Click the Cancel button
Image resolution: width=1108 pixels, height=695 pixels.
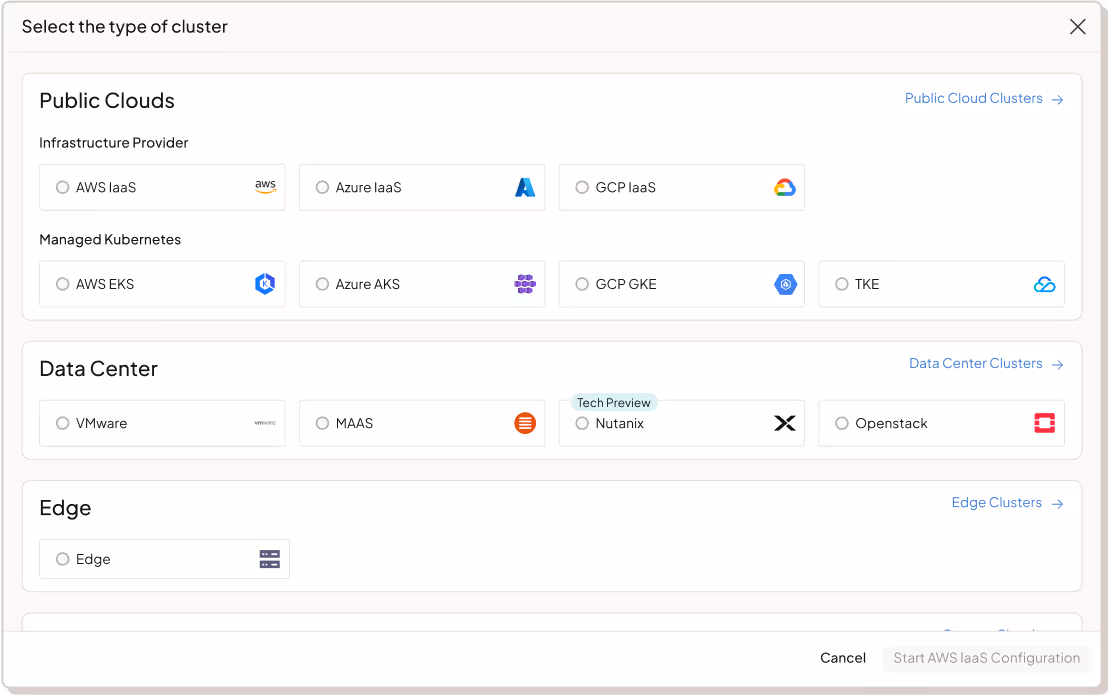pyautogui.click(x=843, y=658)
